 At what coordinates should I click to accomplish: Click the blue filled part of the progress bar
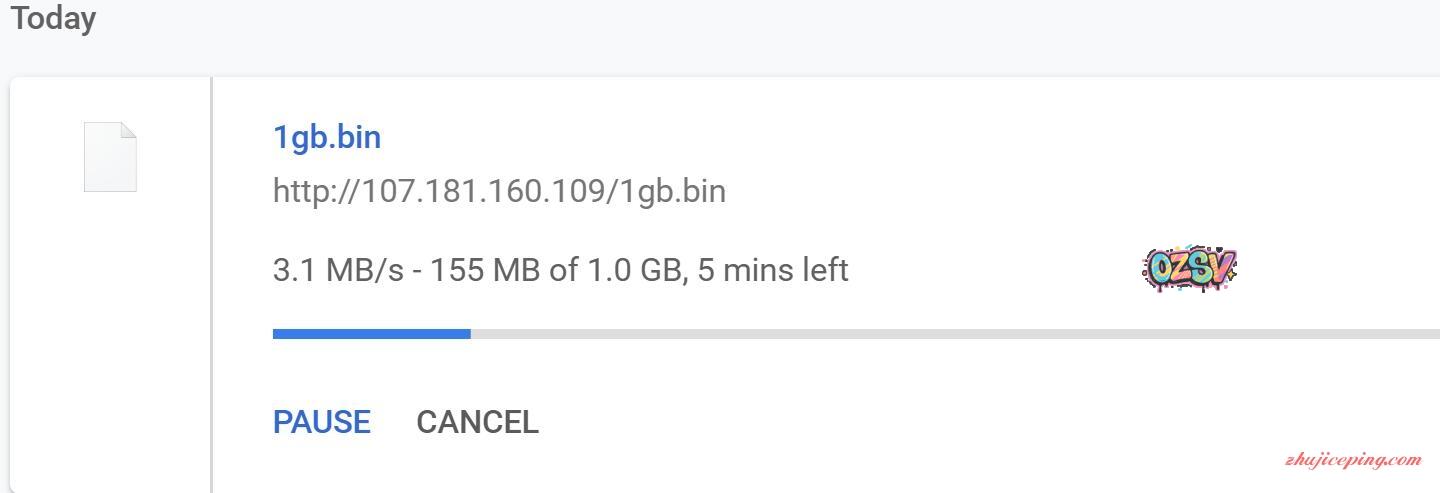tap(370, 334)
